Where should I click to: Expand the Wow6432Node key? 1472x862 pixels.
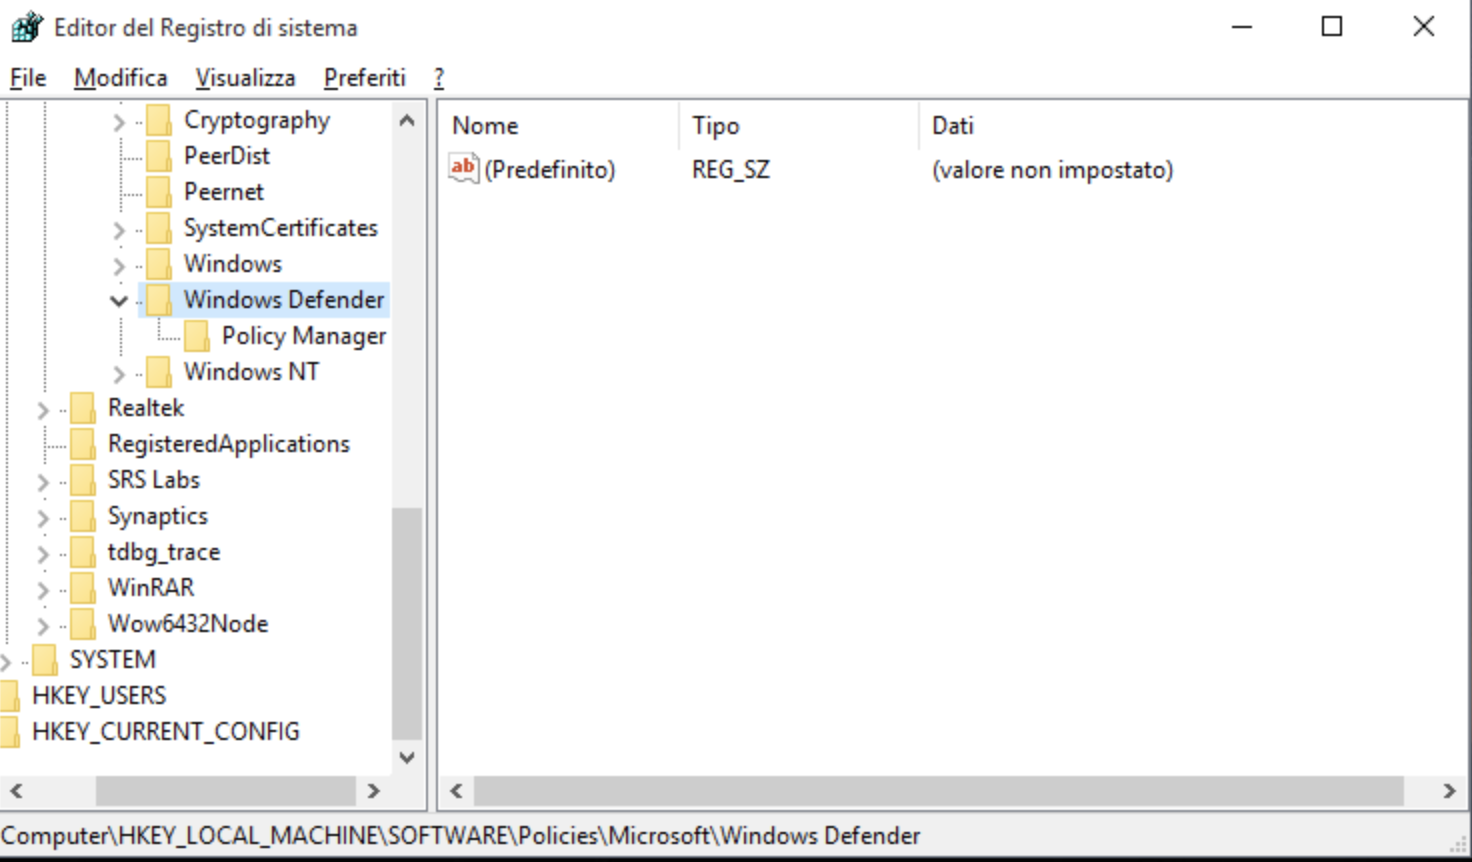tap(43, 626)
